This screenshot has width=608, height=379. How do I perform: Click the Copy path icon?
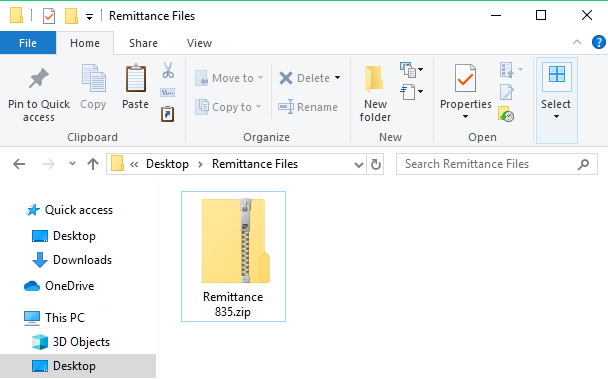(168, 92)
